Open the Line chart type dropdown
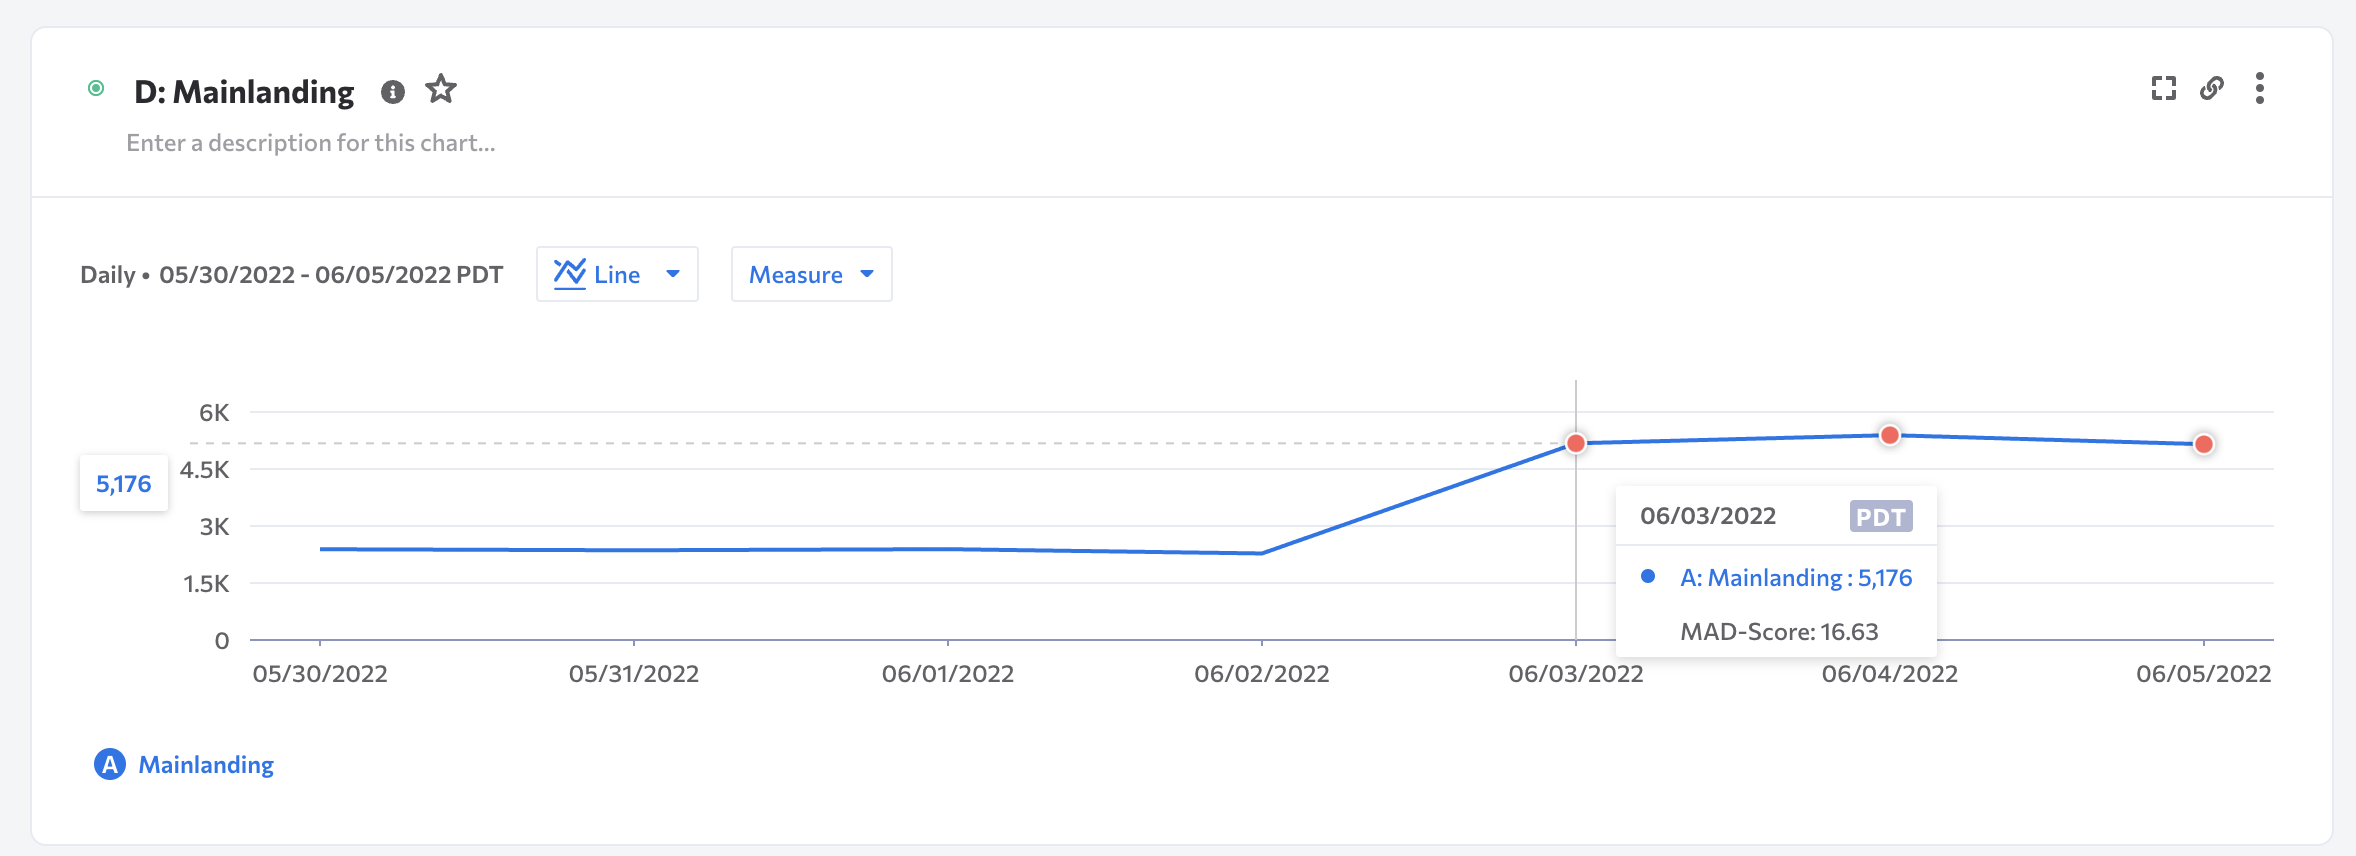This screenshot has width=2356, height=856. [x=617, y=274]
